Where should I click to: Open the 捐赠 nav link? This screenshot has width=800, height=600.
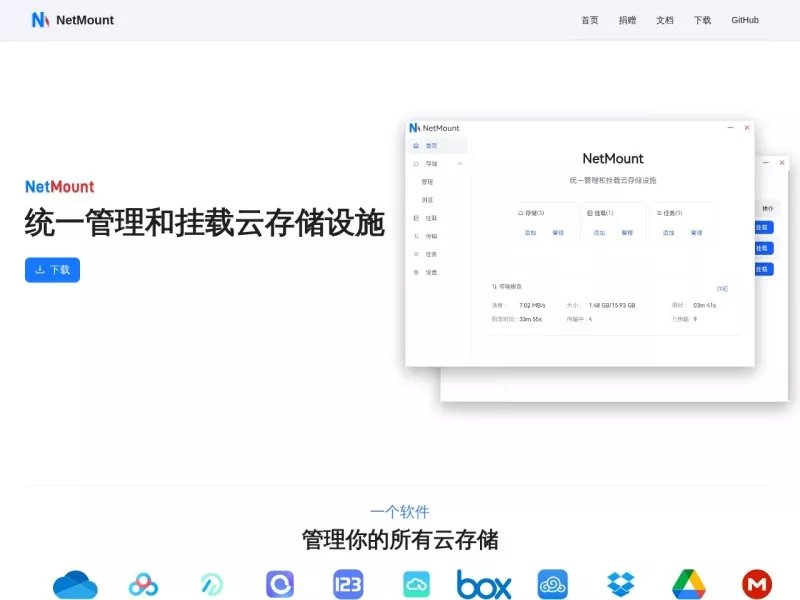627,20
